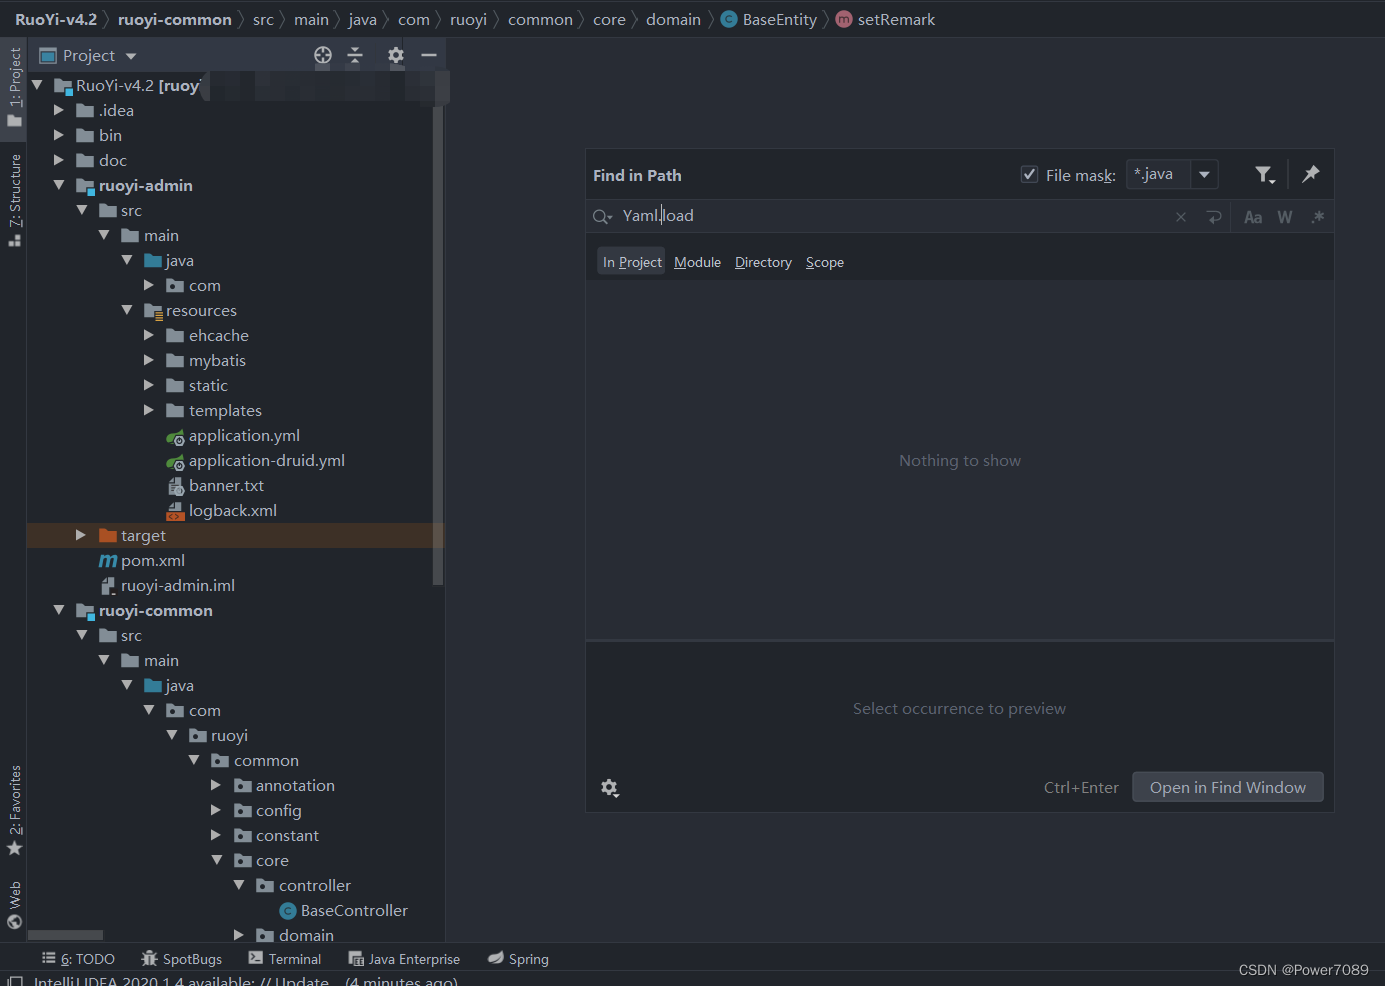Open the Structure tool window tab

pyautogui.click(x=14, y=200)
